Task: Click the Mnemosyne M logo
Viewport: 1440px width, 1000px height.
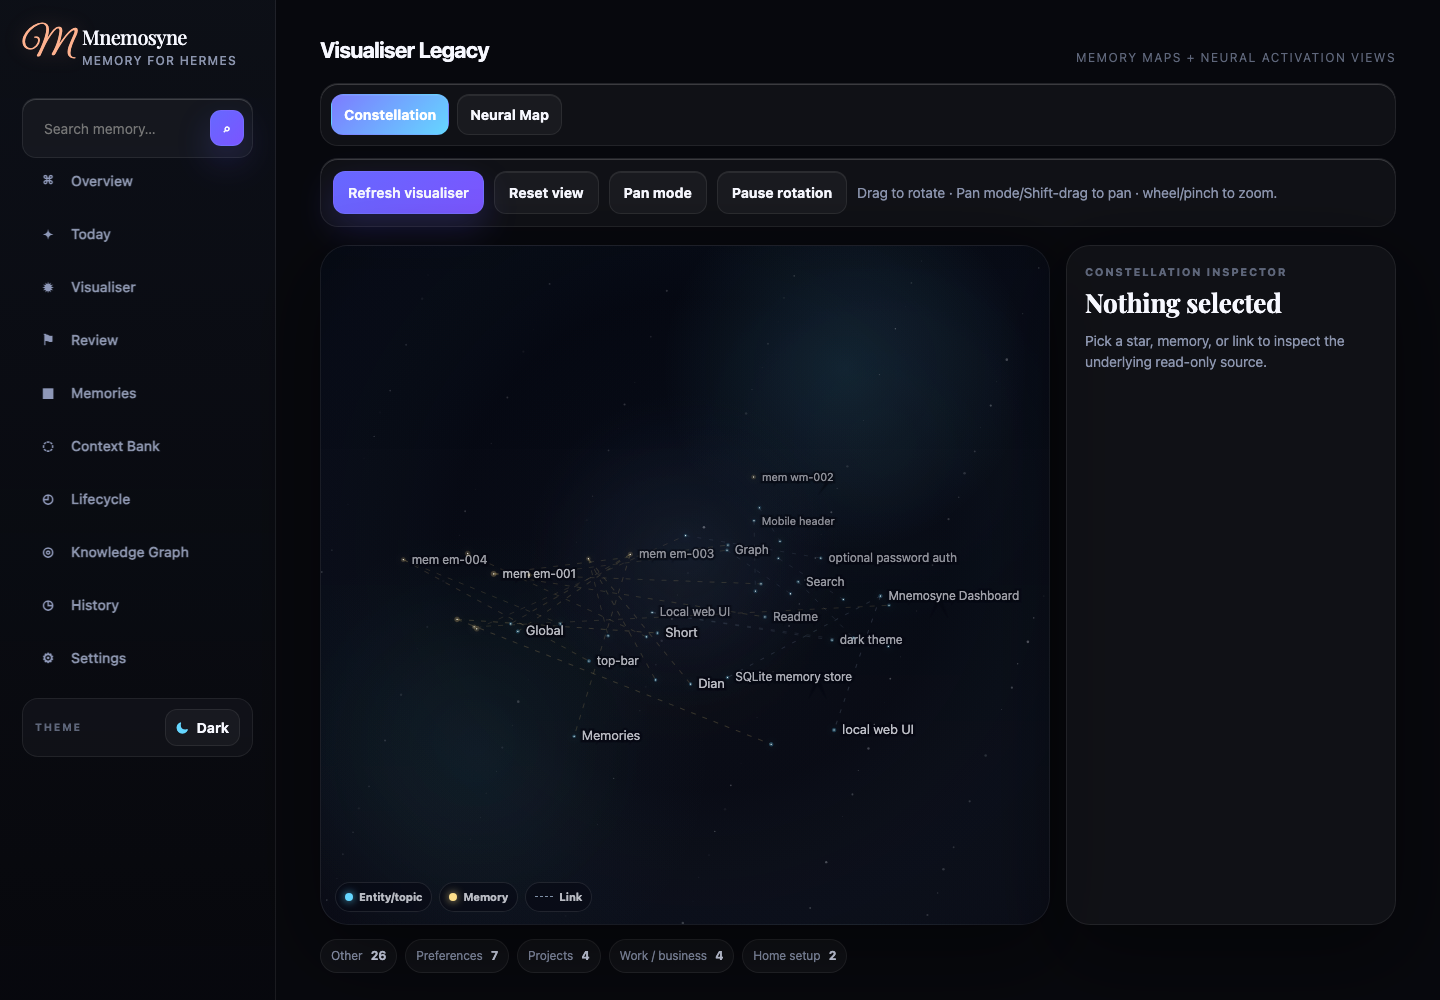Action: pyautogui.click(x=50, y=41)
